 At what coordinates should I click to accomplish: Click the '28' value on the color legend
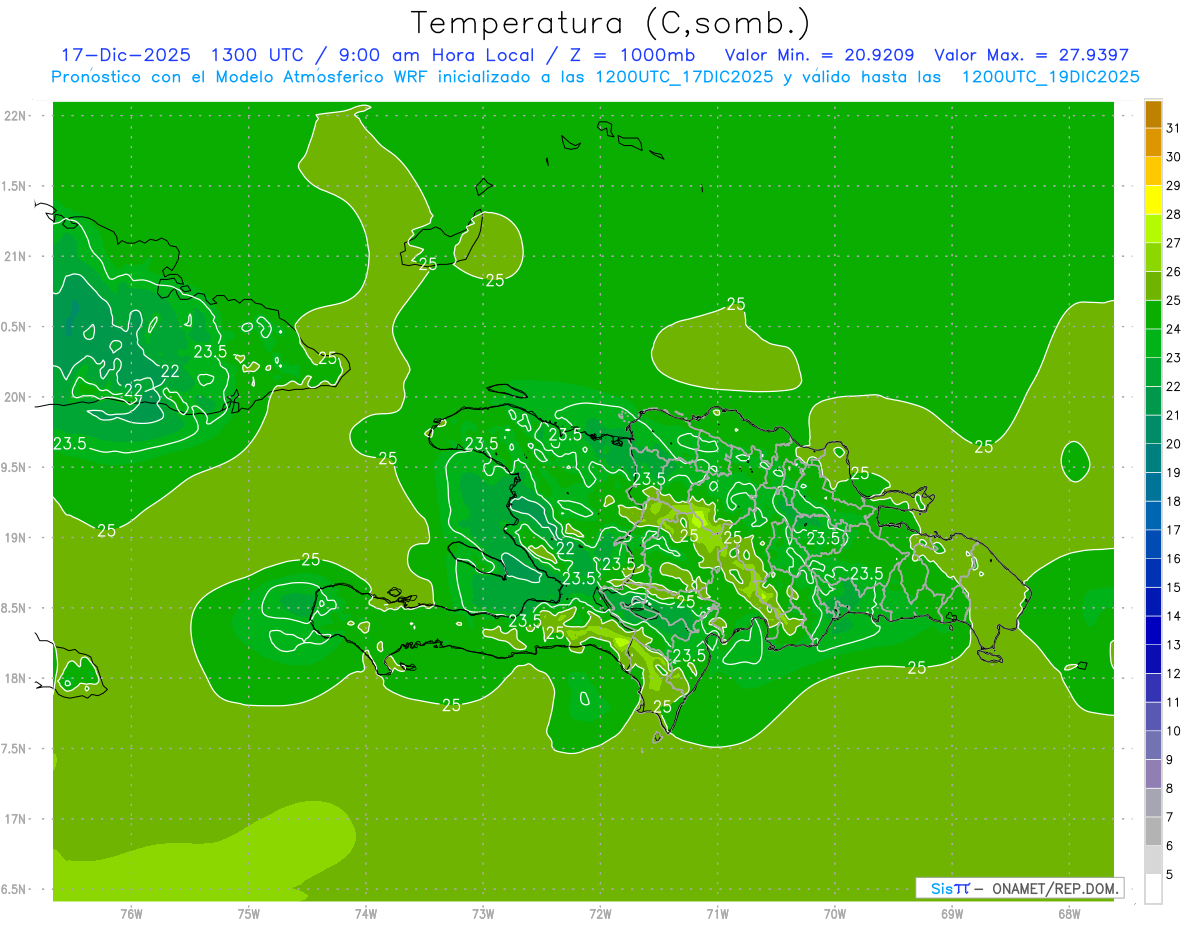click(x=1174, y=215)
